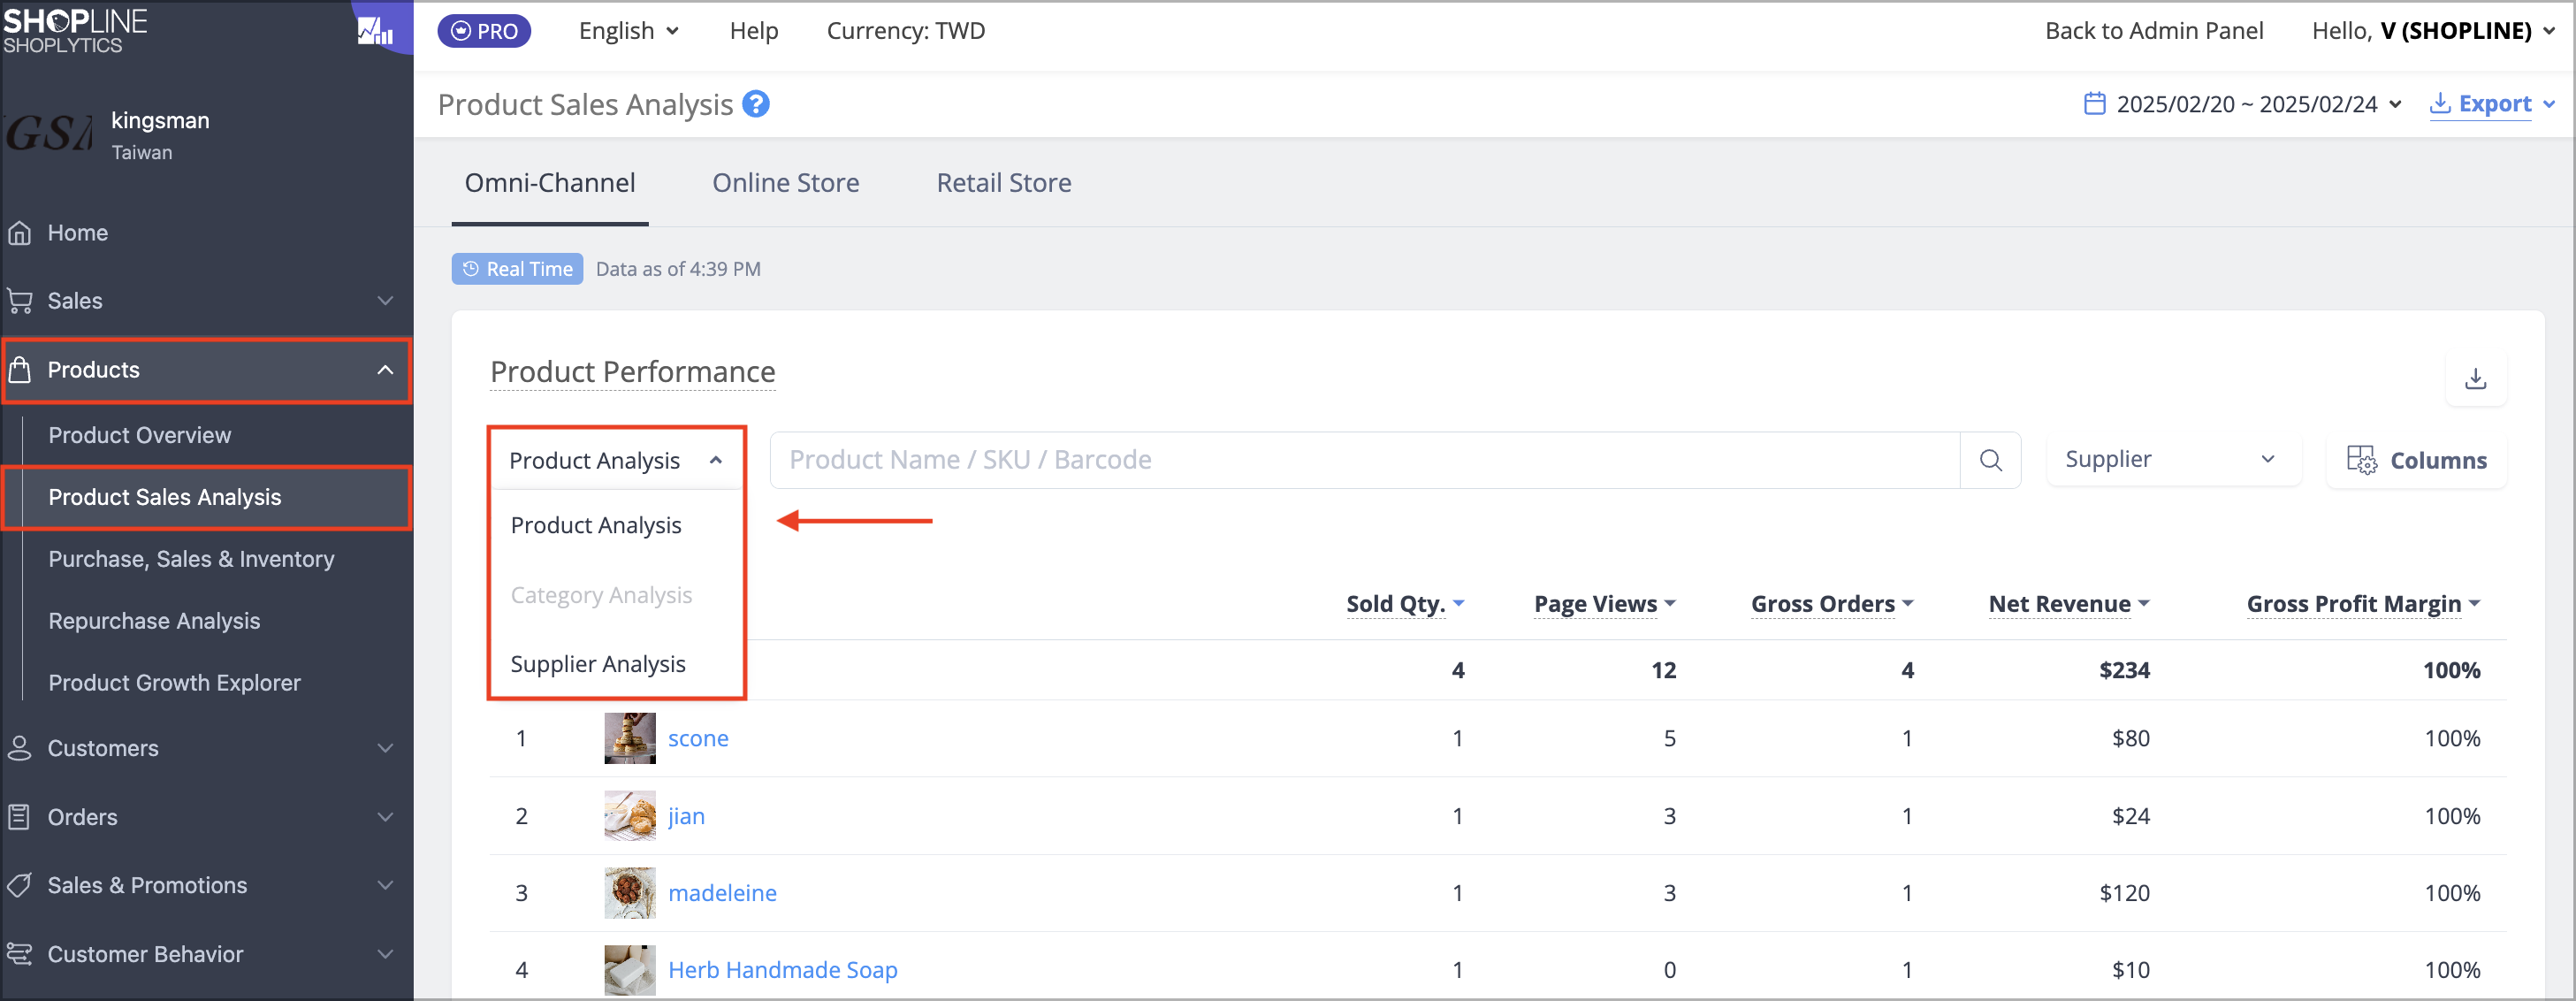Image resolution: width=2576 pixels, height=1001 pixels.
Task: Sort by Gross Profit Margin column
Action: pyautogui.click(x=2364, y=604)
